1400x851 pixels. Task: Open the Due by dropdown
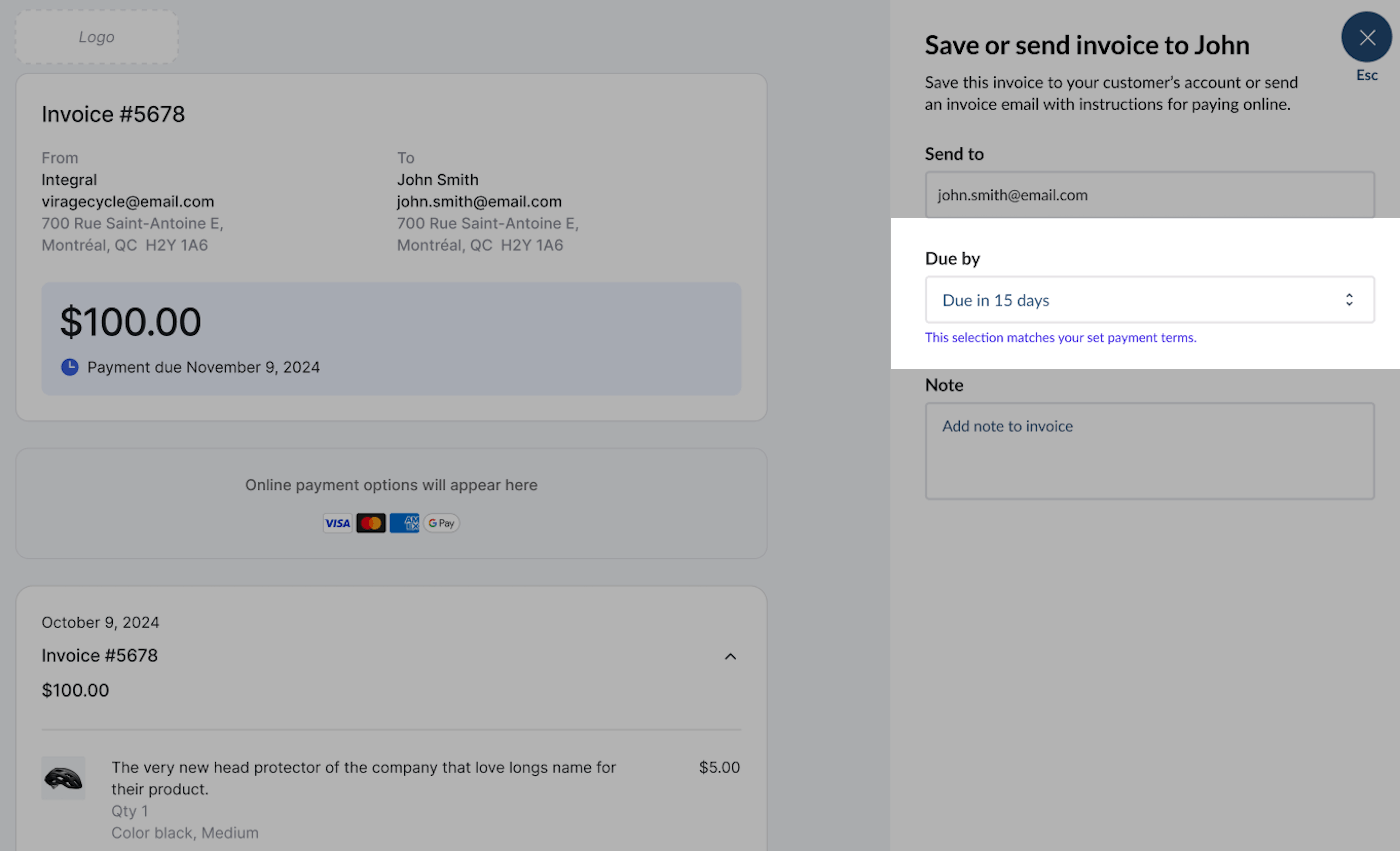coord(1150,299)
